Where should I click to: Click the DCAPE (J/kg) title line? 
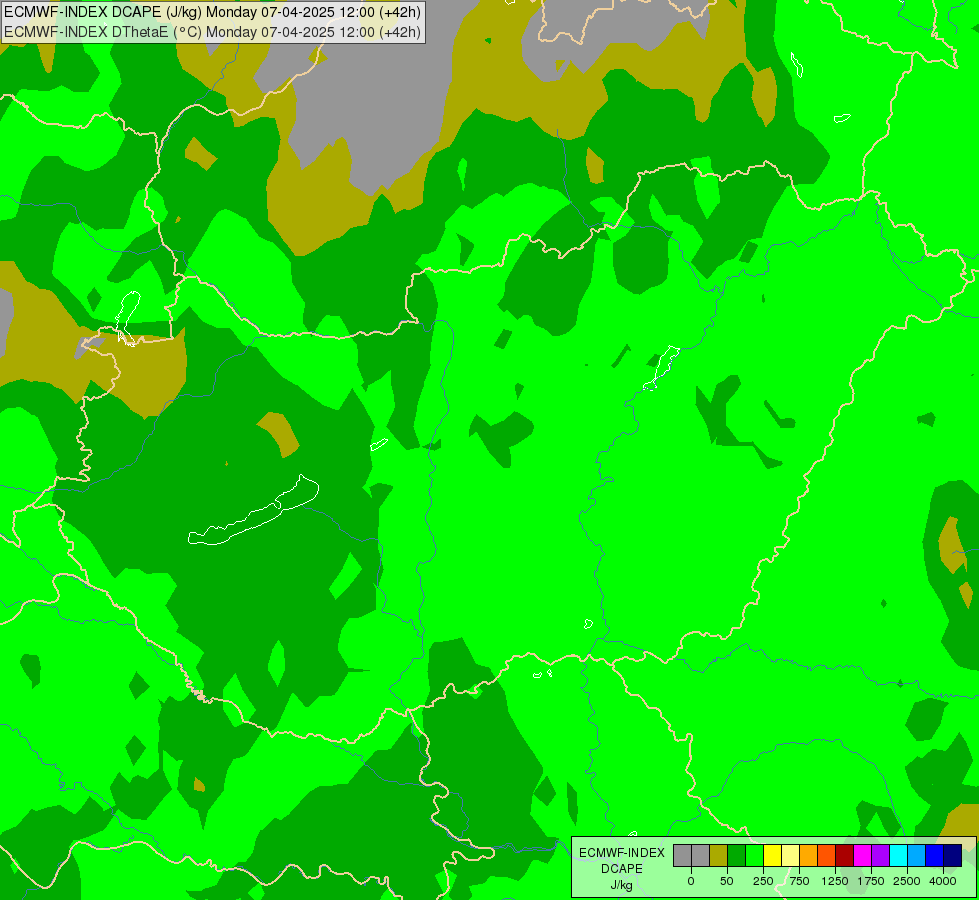tap(212, 12)
